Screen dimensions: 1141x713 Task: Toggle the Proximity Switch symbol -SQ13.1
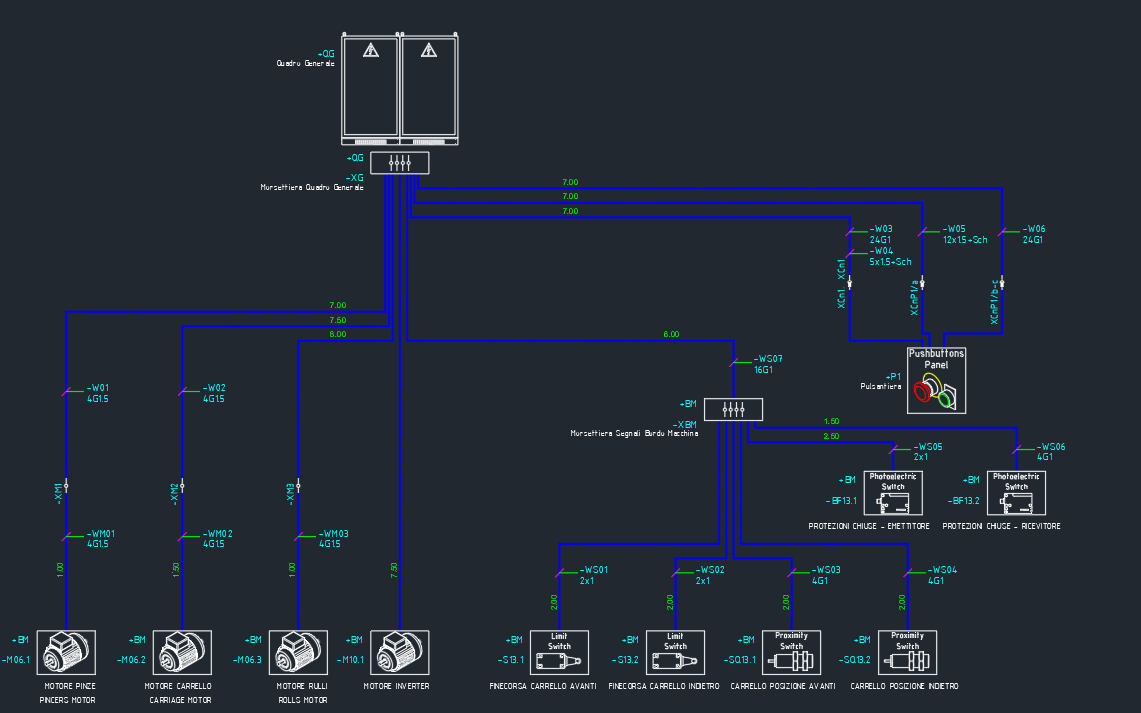[x=790, y=652]
